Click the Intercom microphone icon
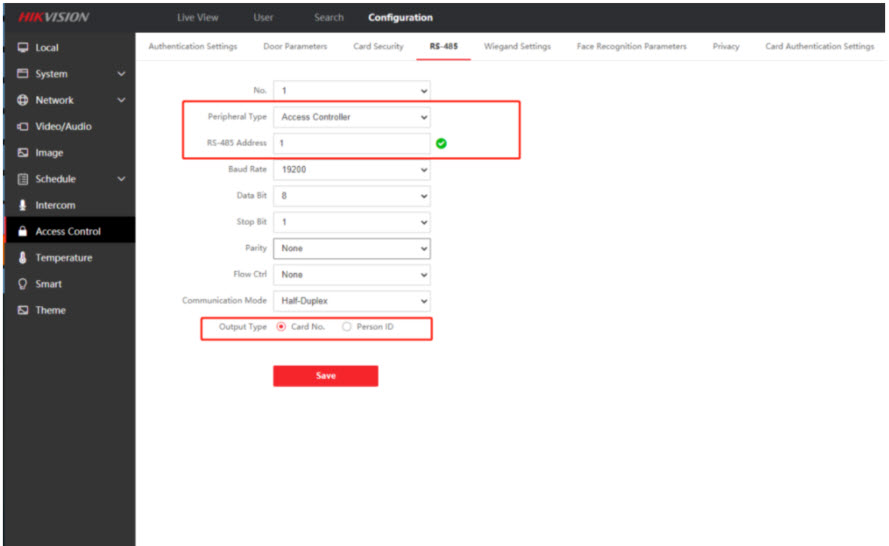The height and width of the screenshot is (546, 889). coord(23,205)
